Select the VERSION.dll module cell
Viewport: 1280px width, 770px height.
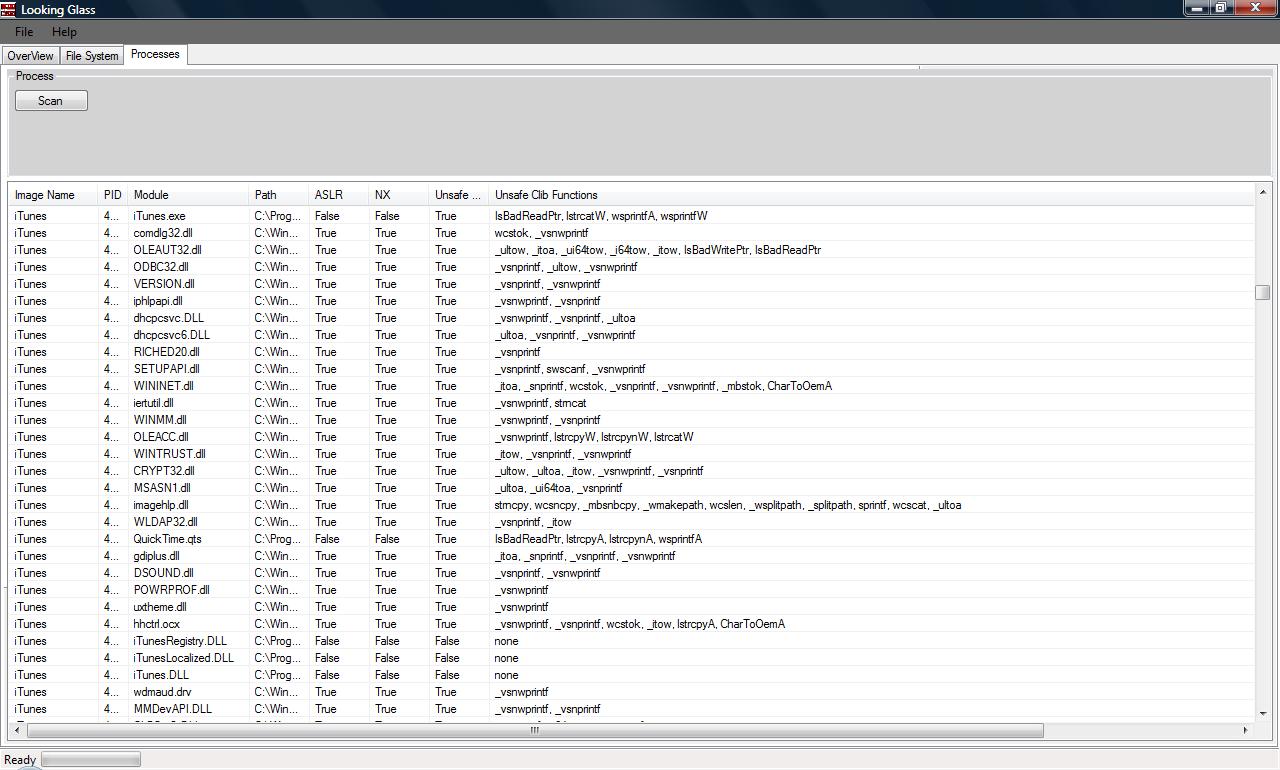pos(188,284)
